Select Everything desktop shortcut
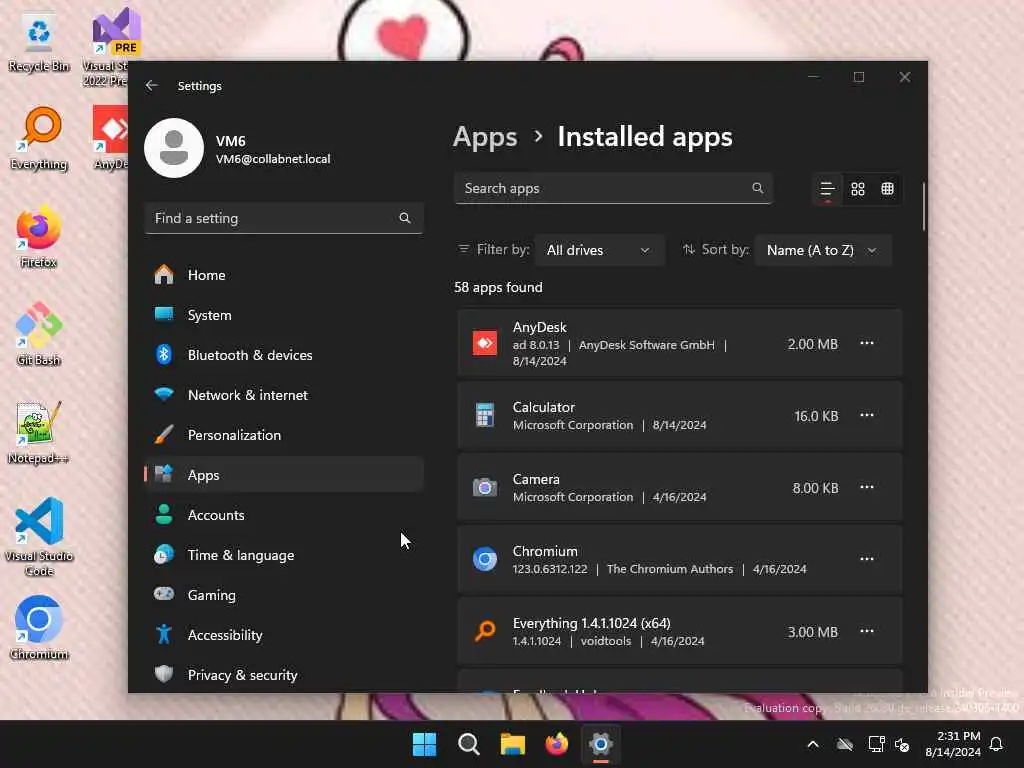The width and height of the screenshot is (1024, 768). click(39, 138)
